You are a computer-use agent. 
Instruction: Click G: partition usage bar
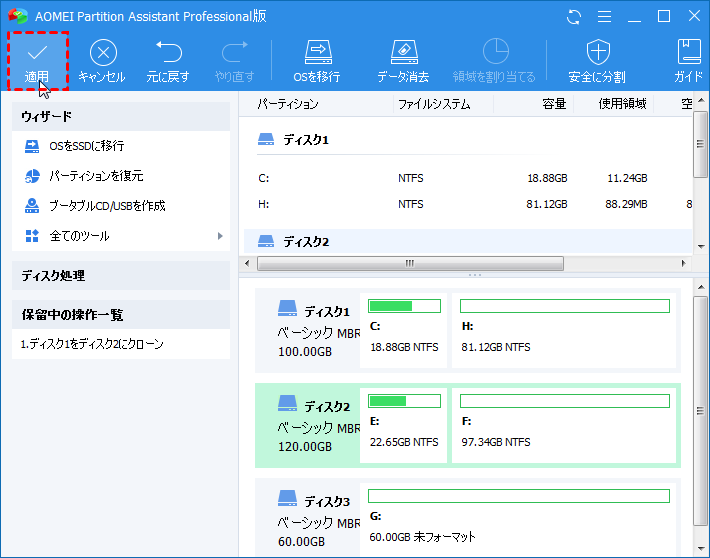click(x=519, y=496)
